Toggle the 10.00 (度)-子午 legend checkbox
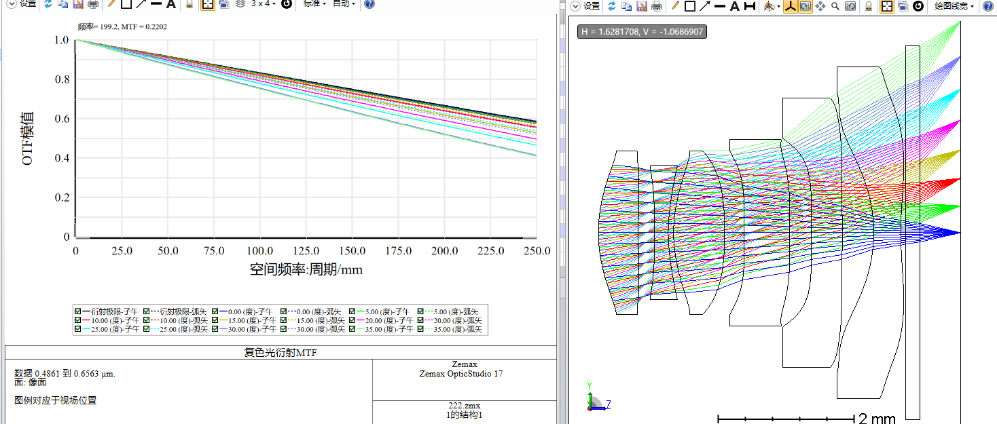The width and height of the screenshot is (997, 424). click(79, 319)
